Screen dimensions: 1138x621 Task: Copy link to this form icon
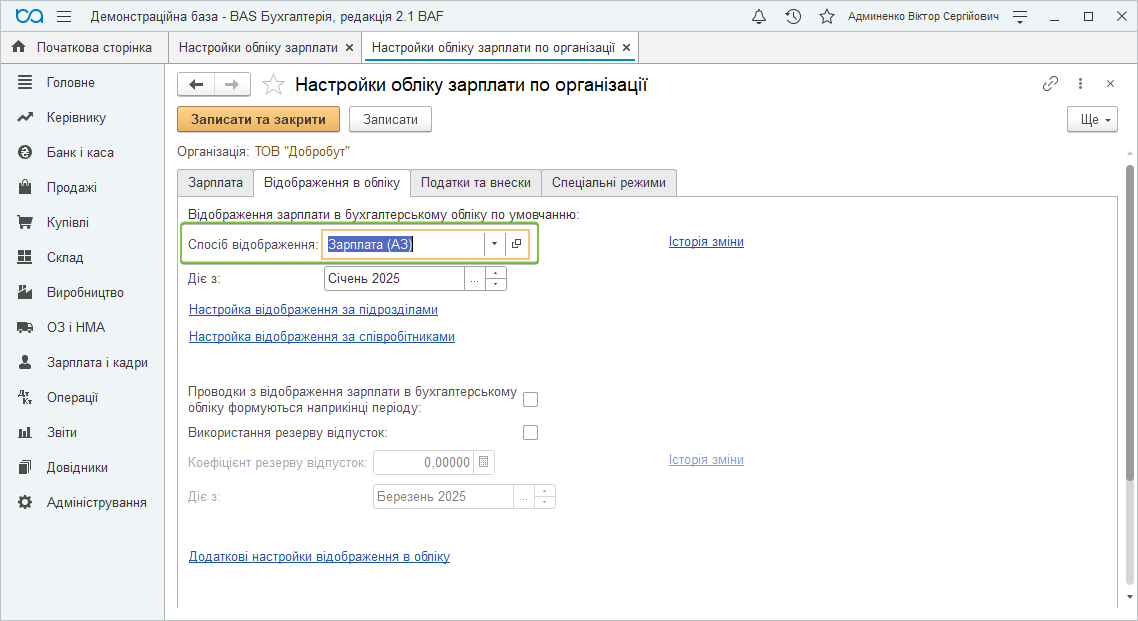(x=1050, y=84)
